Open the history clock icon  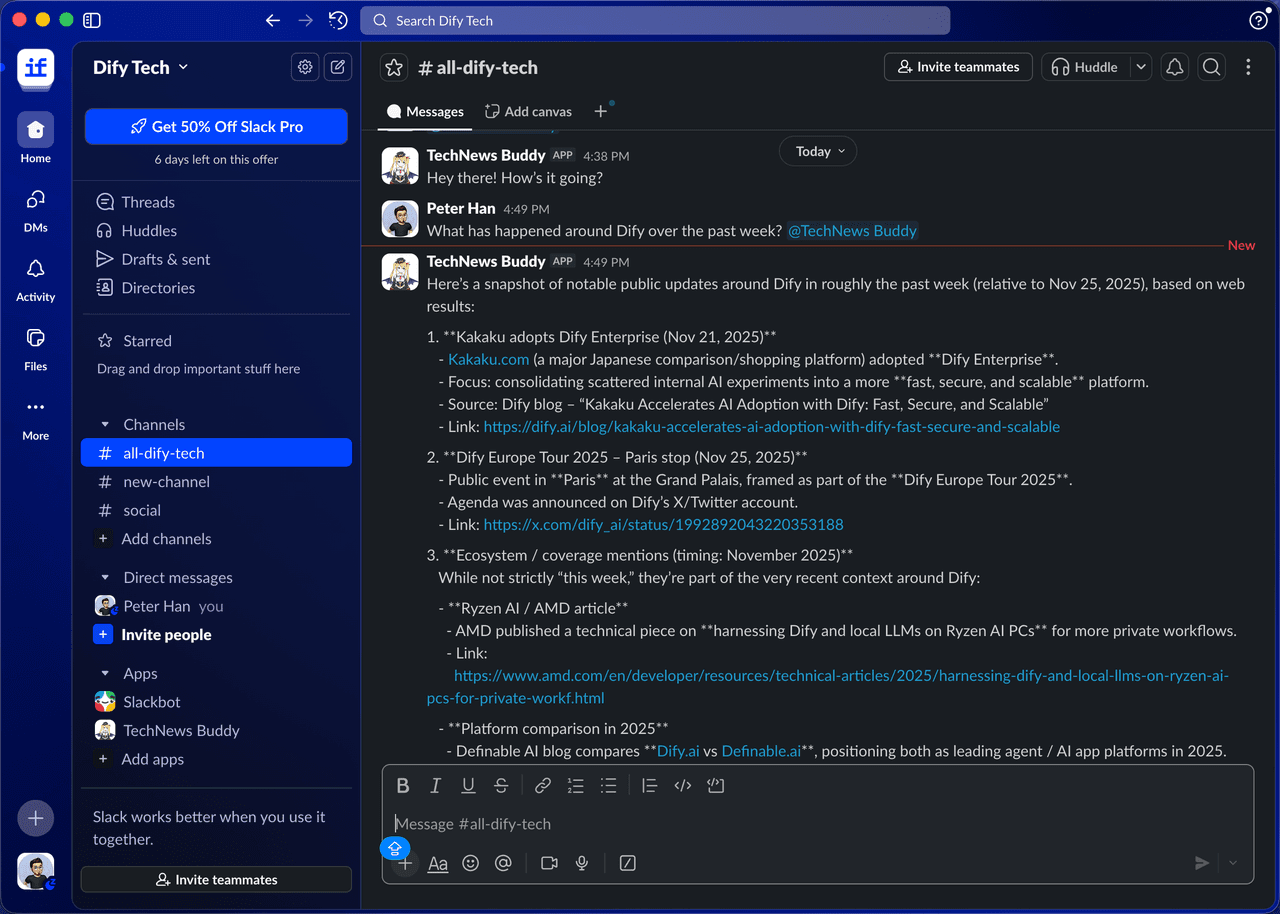click(x=338, y=20)
